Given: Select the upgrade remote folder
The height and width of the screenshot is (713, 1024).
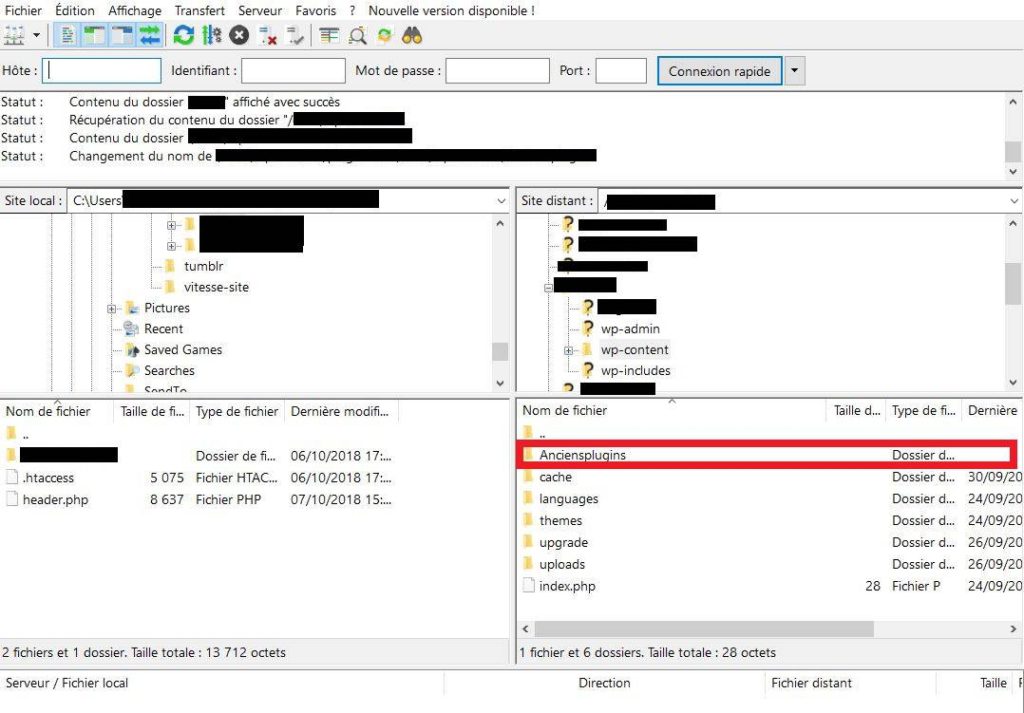Looking at the screenshot, I should pyautogui.click(x=564, y=543).
